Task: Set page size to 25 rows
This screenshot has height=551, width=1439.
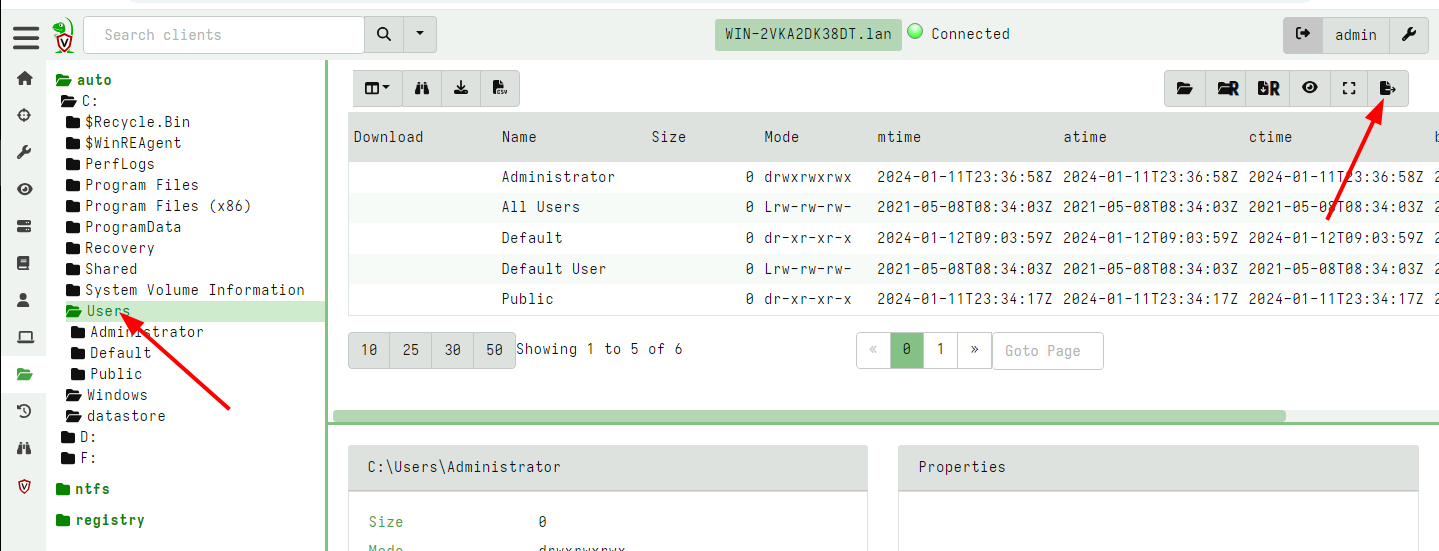Action: pyautogui.click(x=410, y=350)
